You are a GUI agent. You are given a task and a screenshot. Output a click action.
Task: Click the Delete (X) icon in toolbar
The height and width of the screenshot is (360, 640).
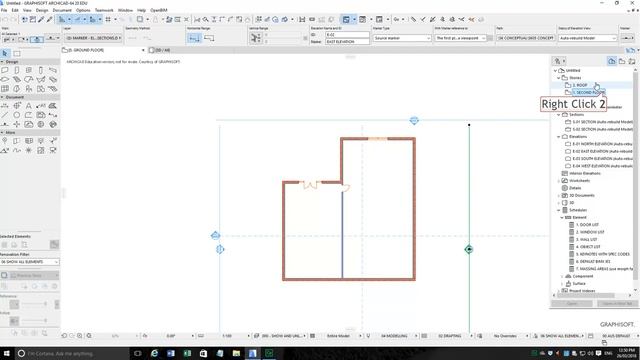coord(187,19)
